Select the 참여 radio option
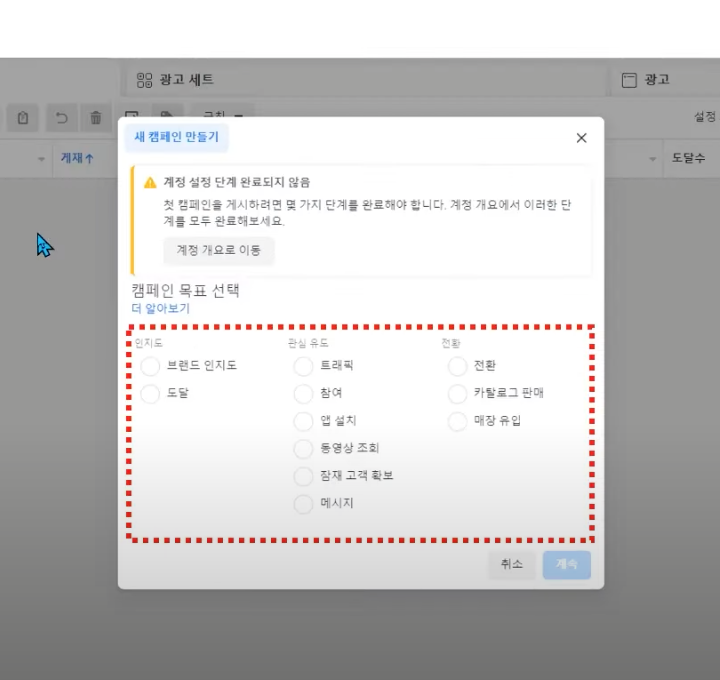The width and height of the screenshot is (720, 680). click(304, 394)
